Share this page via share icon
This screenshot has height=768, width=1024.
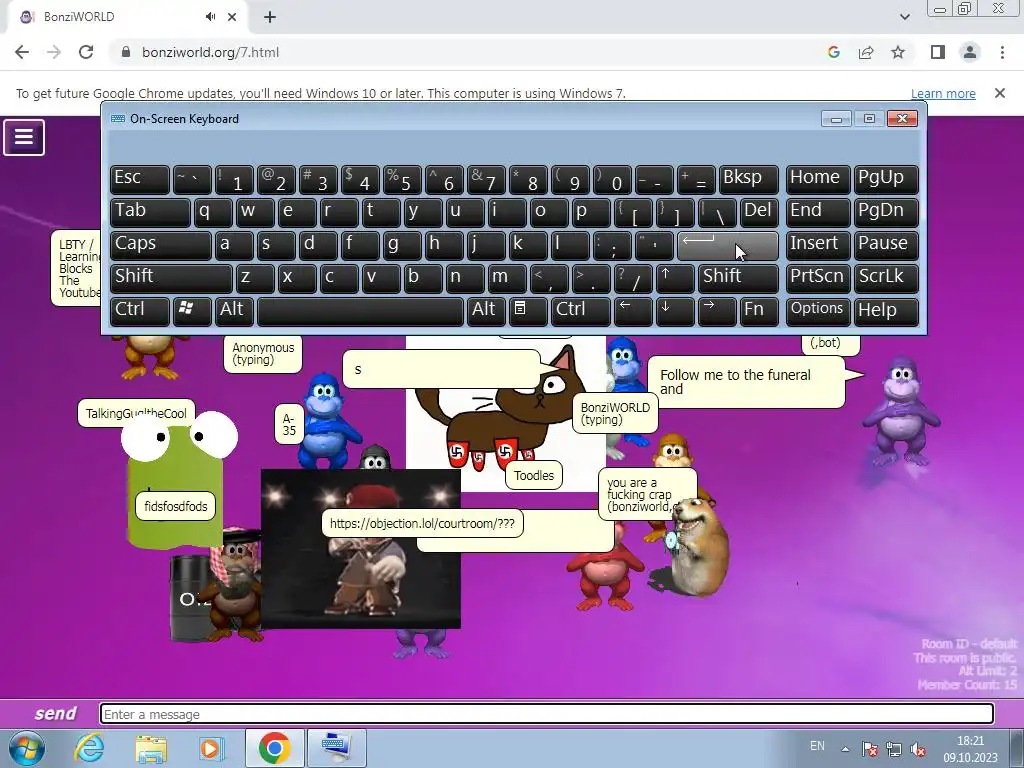[x=866, y=52]
